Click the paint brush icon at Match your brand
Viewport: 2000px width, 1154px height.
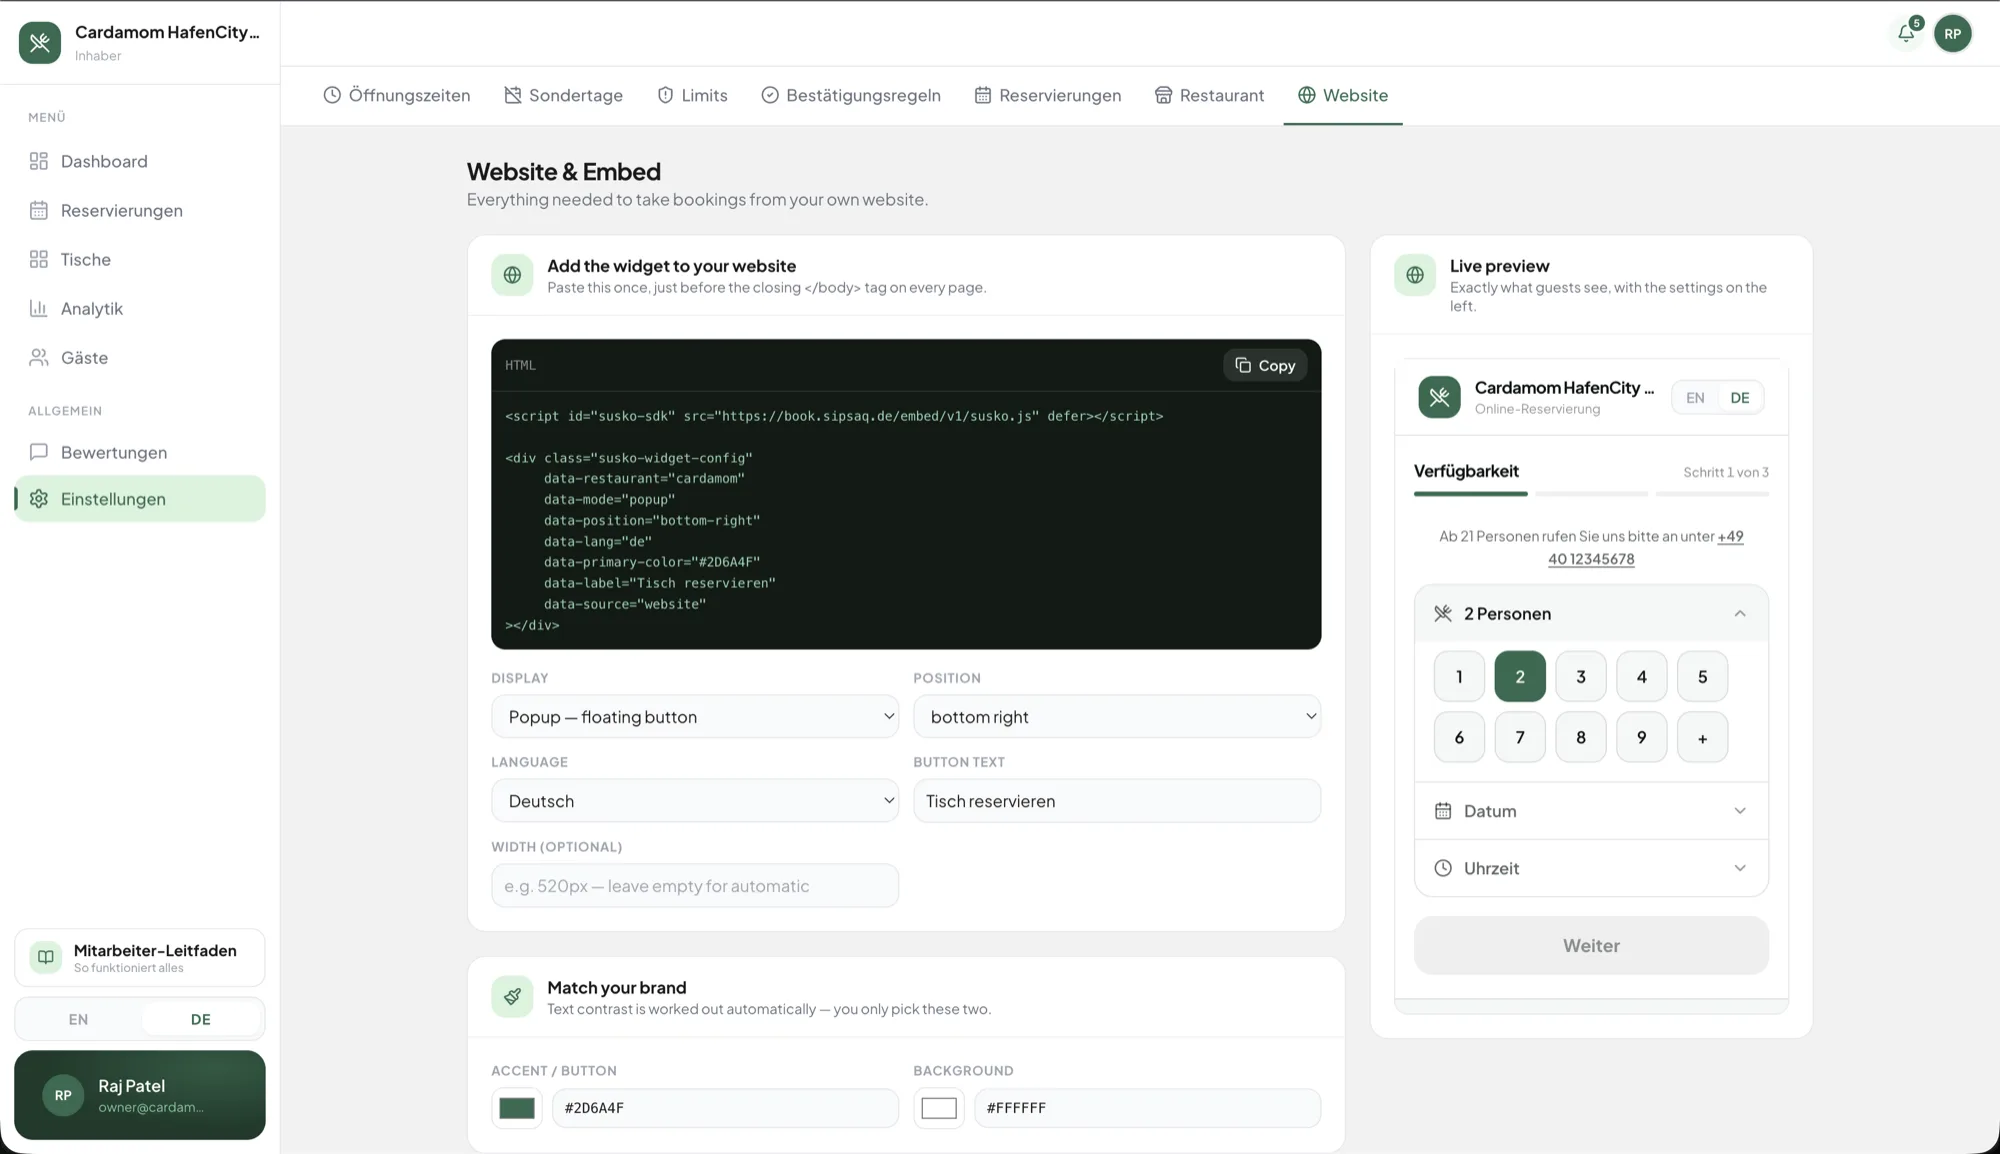(512, 996)
